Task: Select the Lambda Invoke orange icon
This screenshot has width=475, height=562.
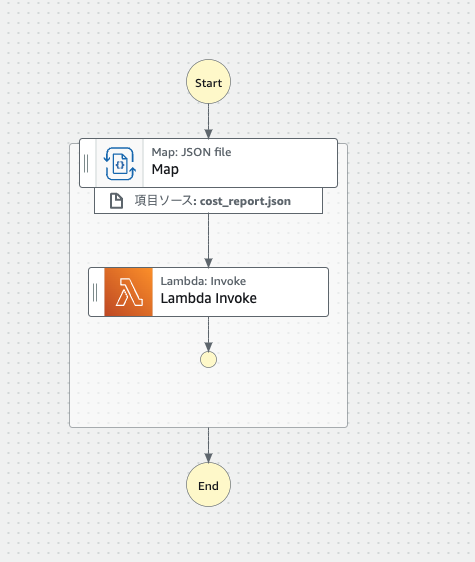Action: click(x=129, y=292)
